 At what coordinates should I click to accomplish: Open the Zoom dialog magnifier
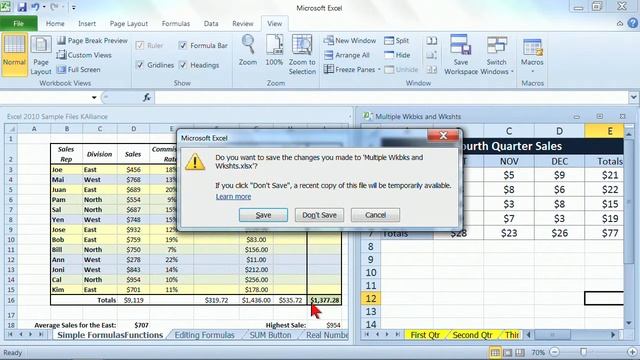tap(248, 51)
